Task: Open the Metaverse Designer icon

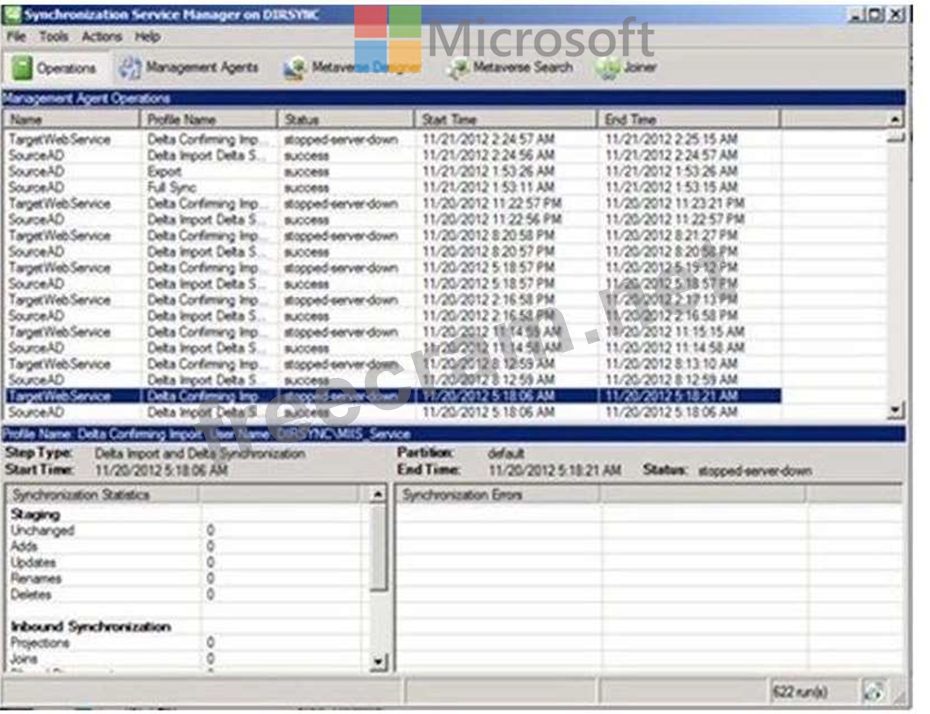Action: (294, 68)
